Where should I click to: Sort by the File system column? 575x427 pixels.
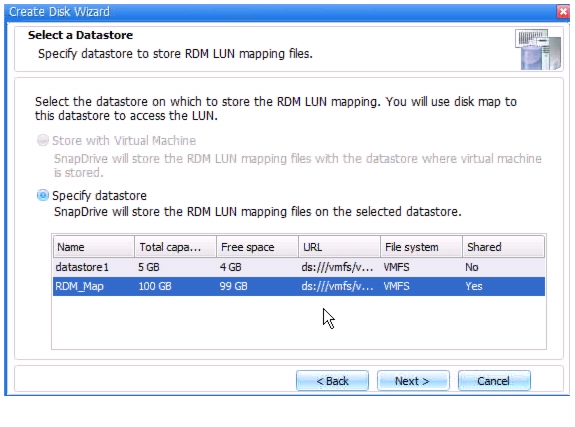click(421, 247)
